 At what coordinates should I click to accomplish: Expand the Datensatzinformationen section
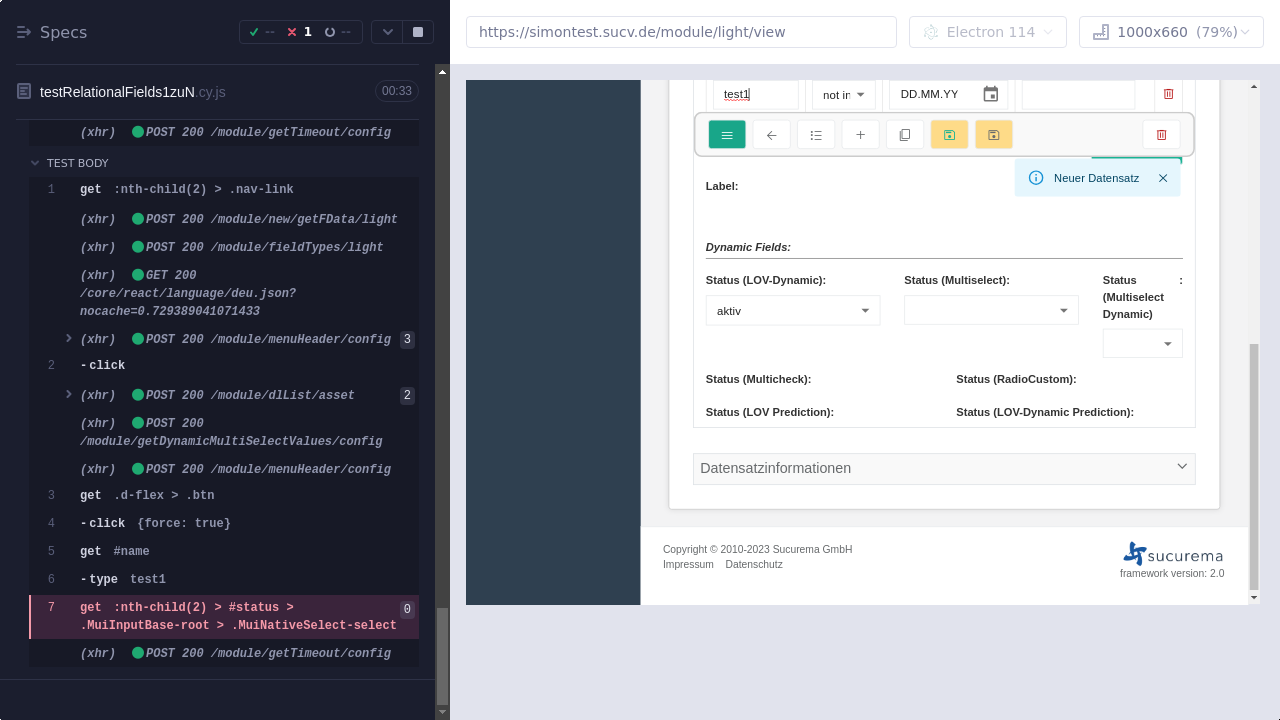tap(943, 468)
